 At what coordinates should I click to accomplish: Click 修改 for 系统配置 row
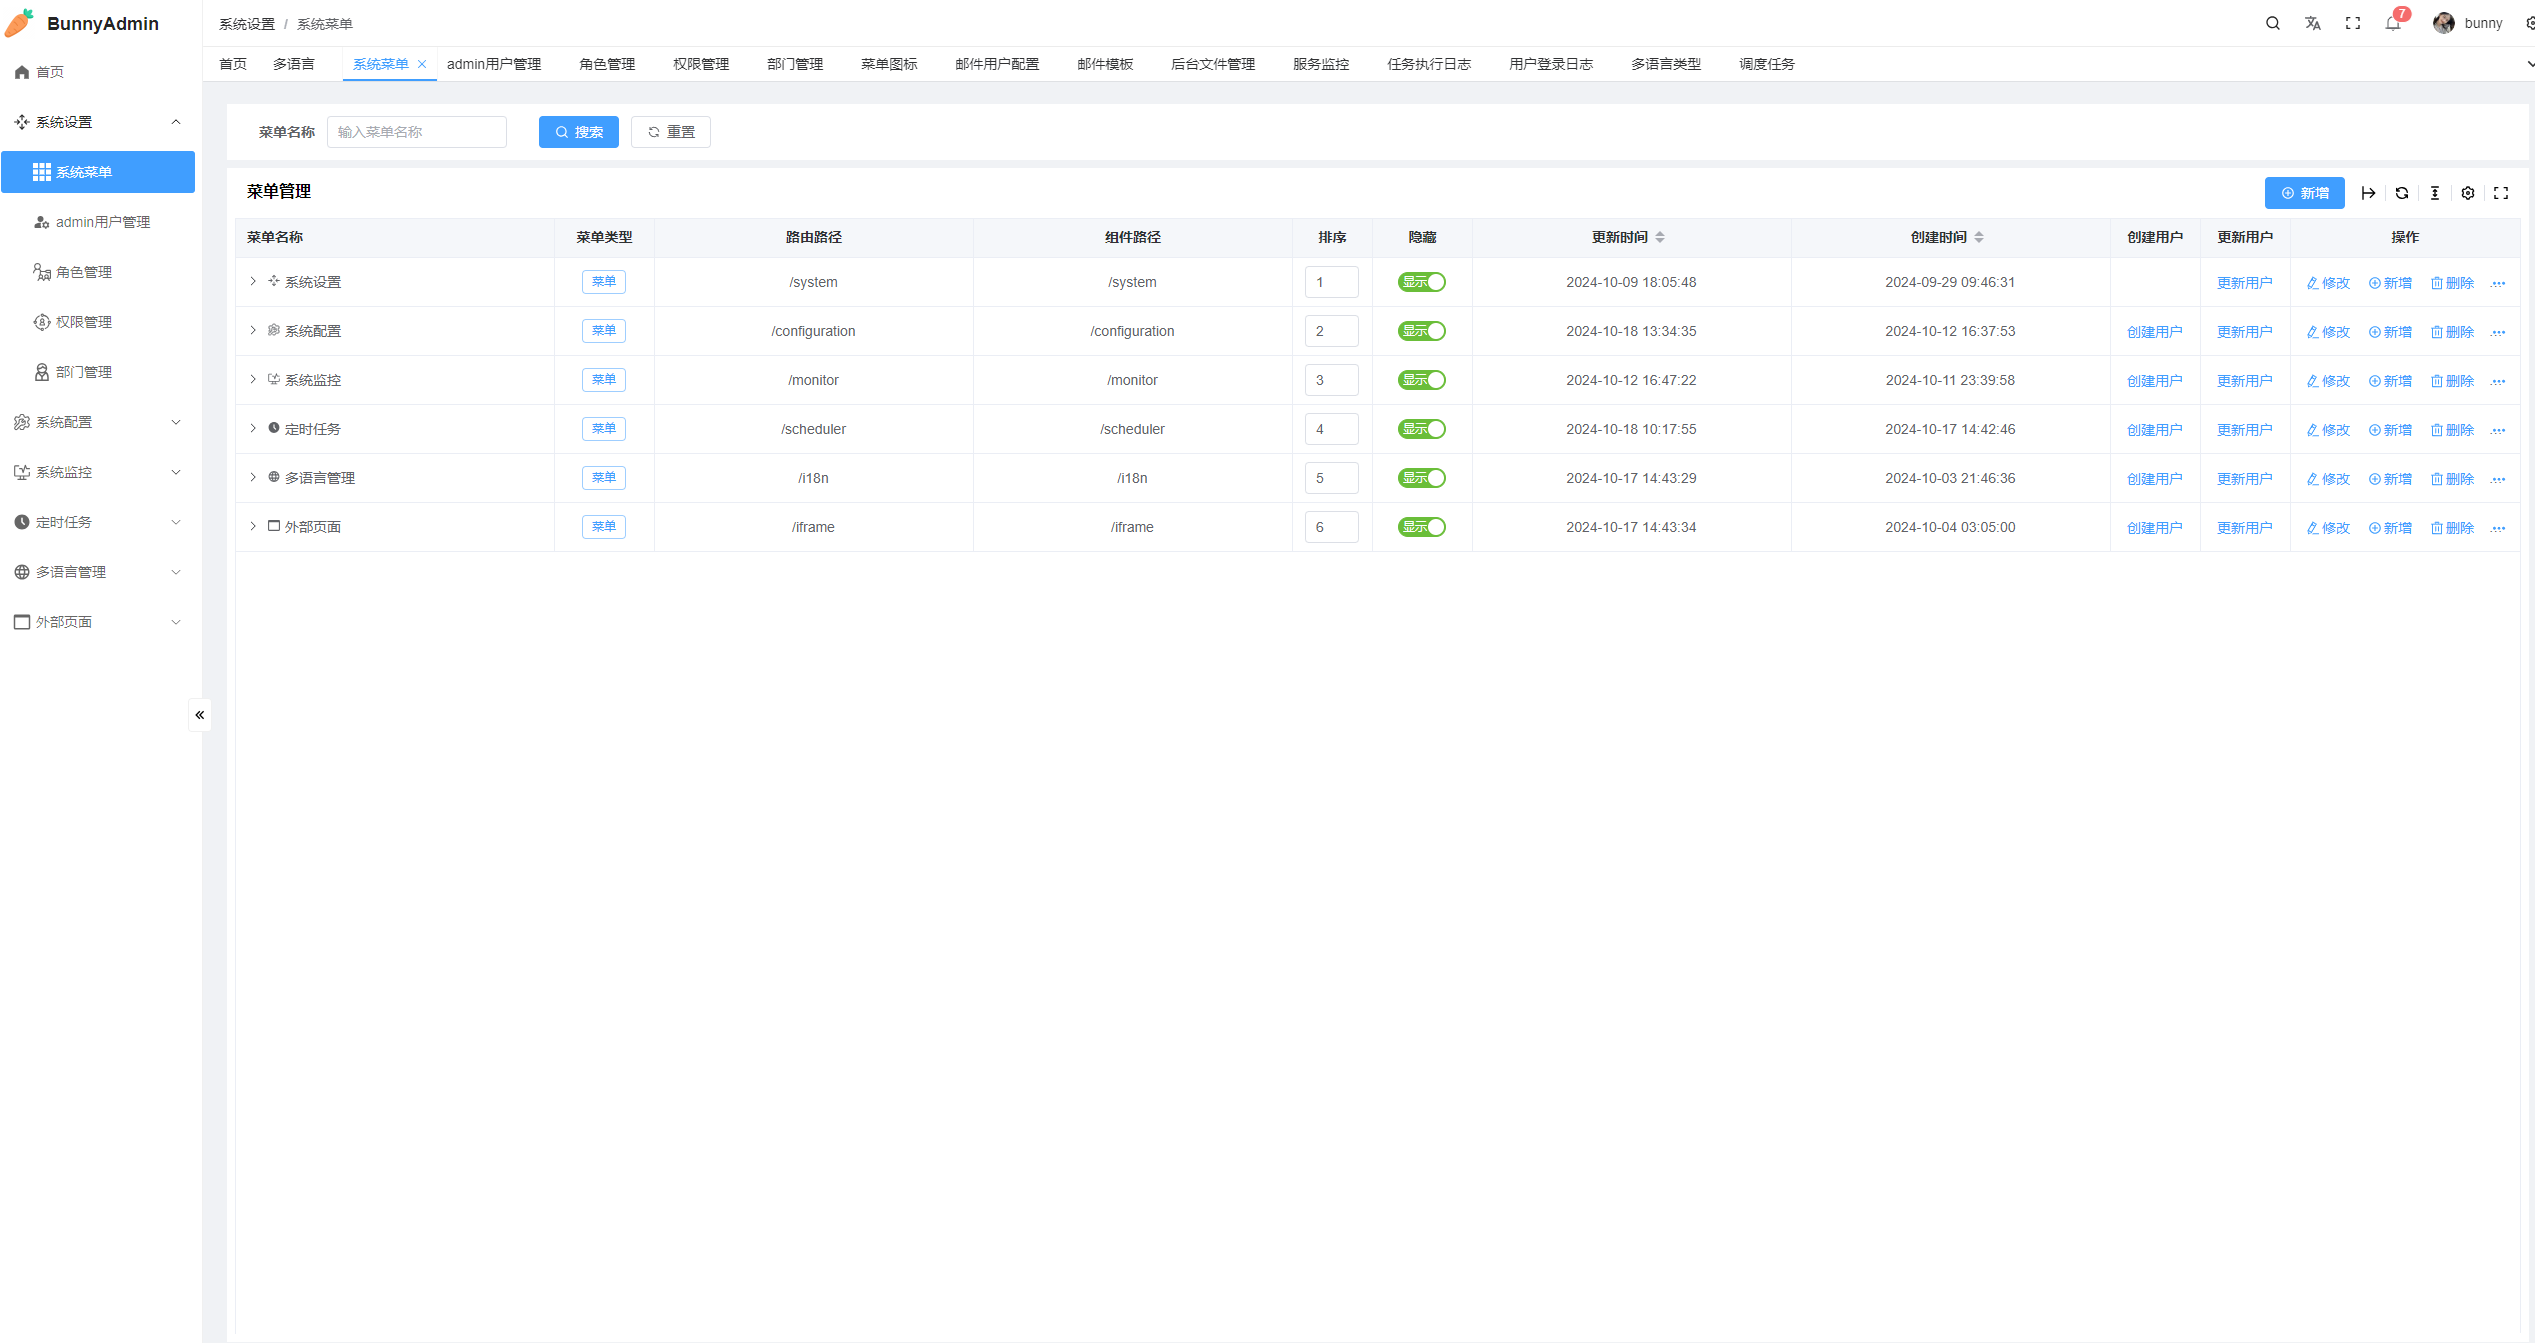click(x=2328, y=332)
